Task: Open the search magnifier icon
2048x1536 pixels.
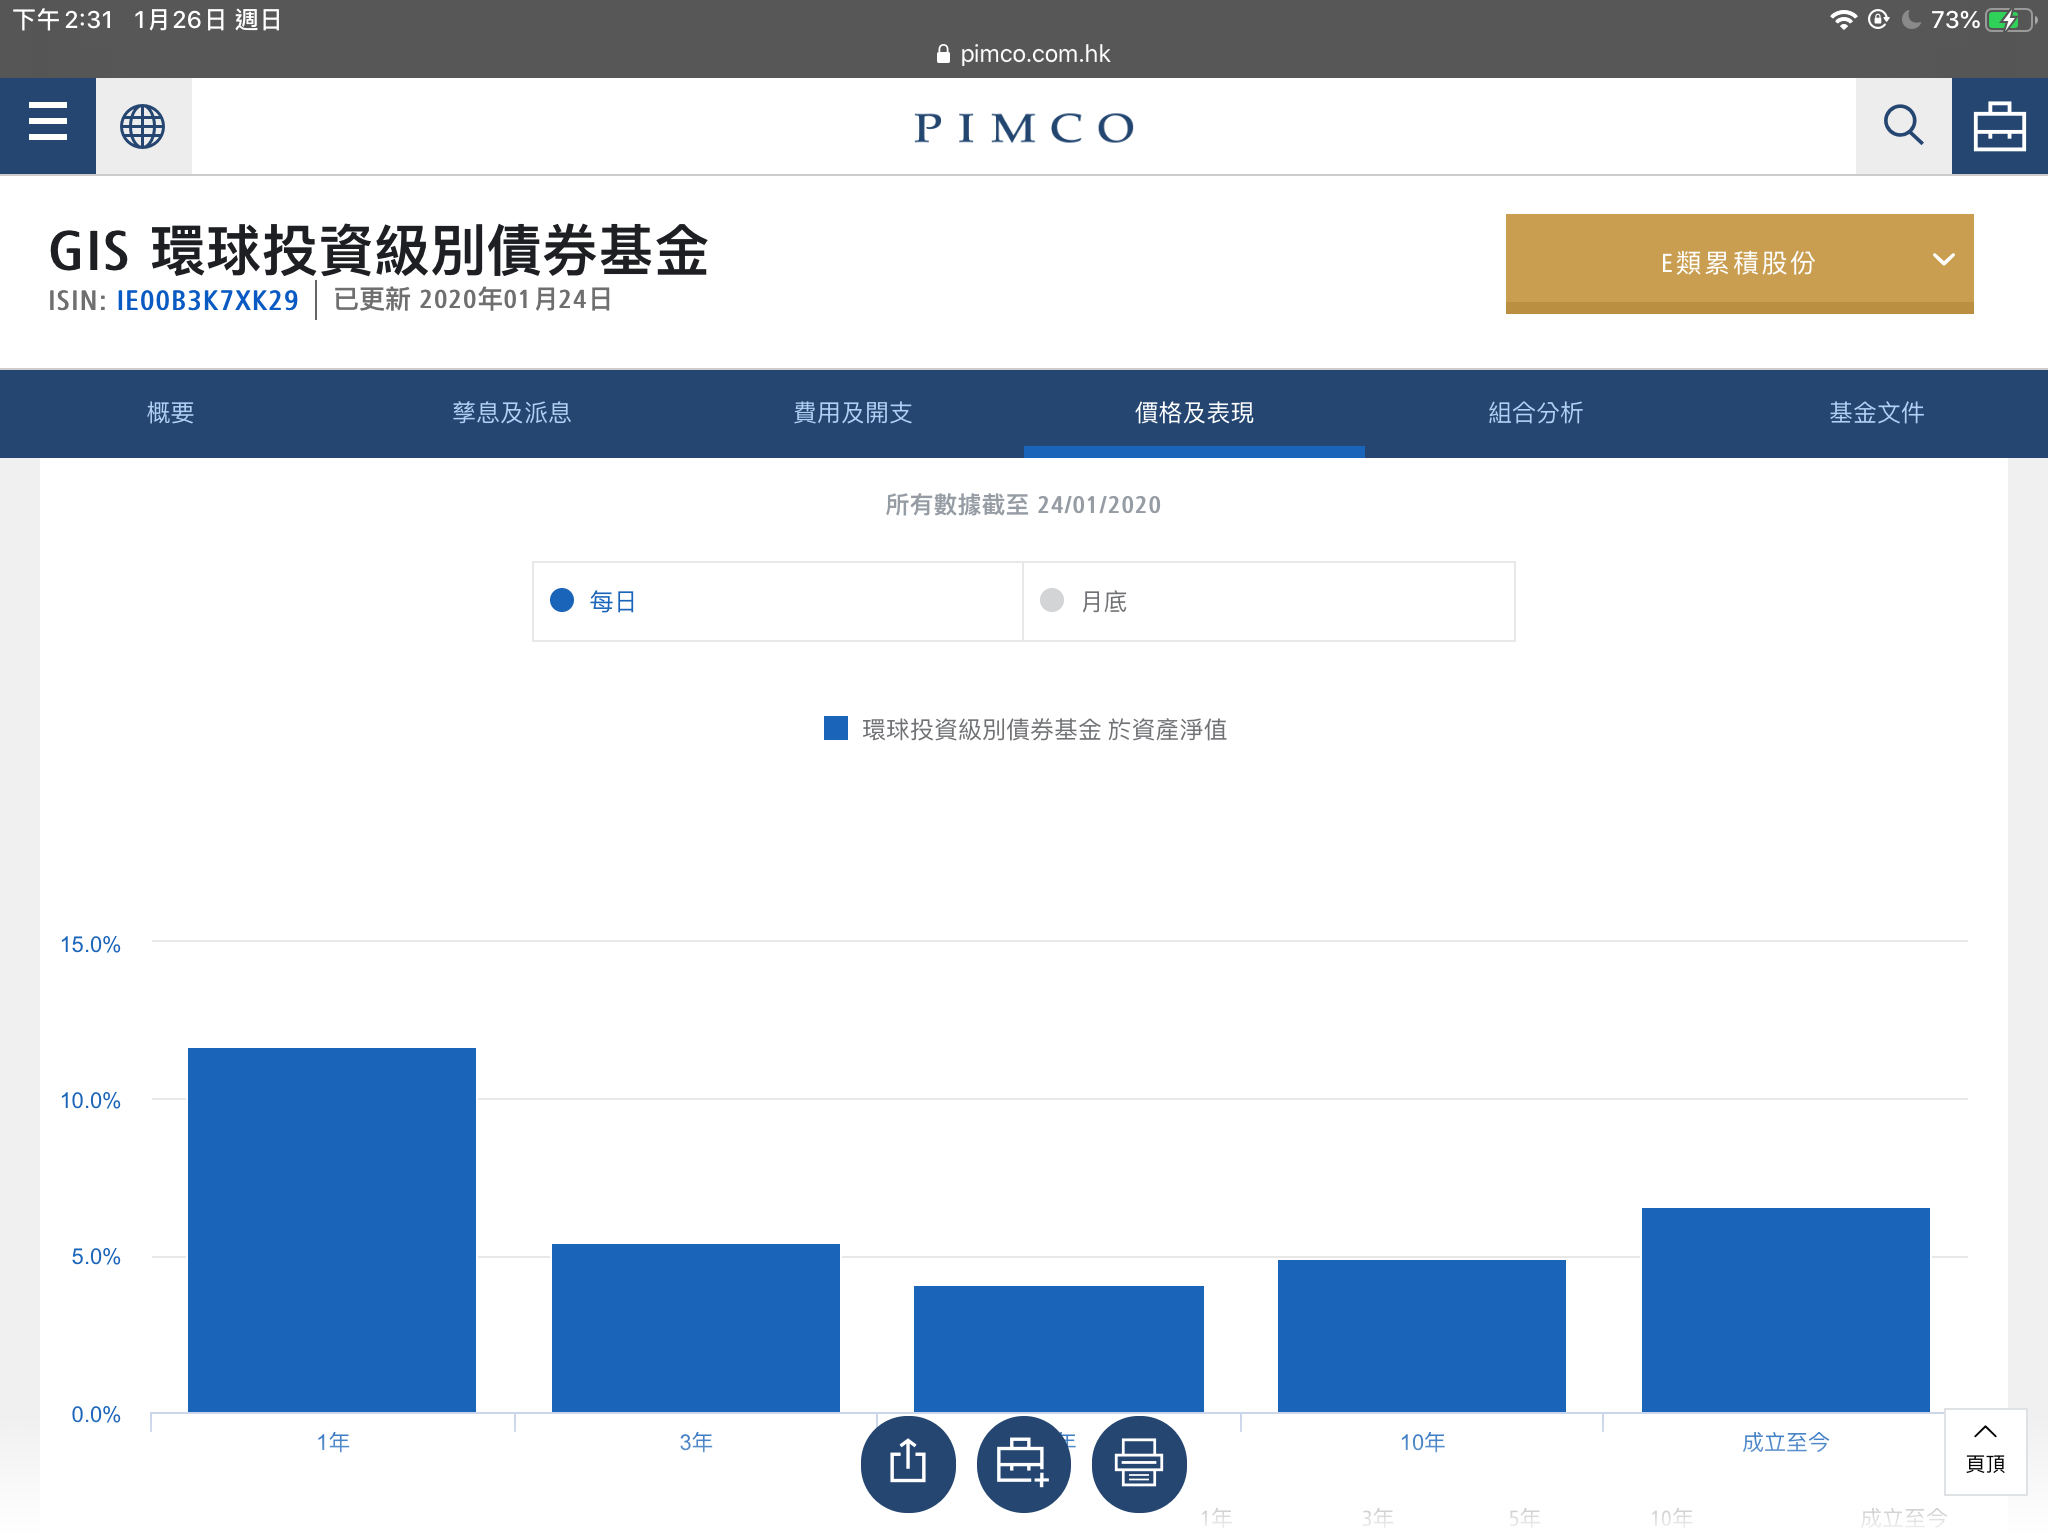Action: 1902,124
